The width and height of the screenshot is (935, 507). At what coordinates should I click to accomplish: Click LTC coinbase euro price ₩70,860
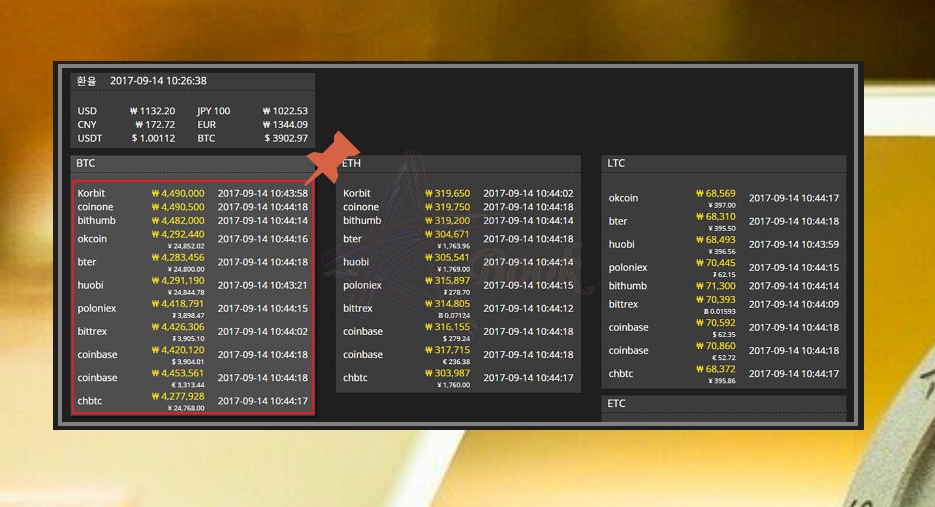coord(716,346)
